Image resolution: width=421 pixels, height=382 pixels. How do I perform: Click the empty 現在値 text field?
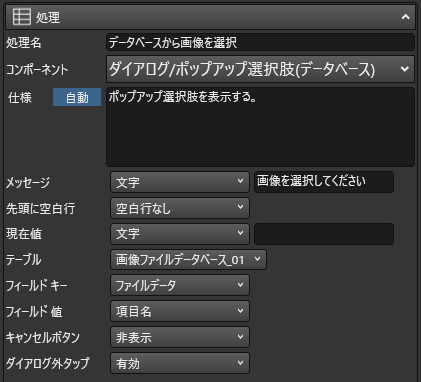click(x=324, y=234)
